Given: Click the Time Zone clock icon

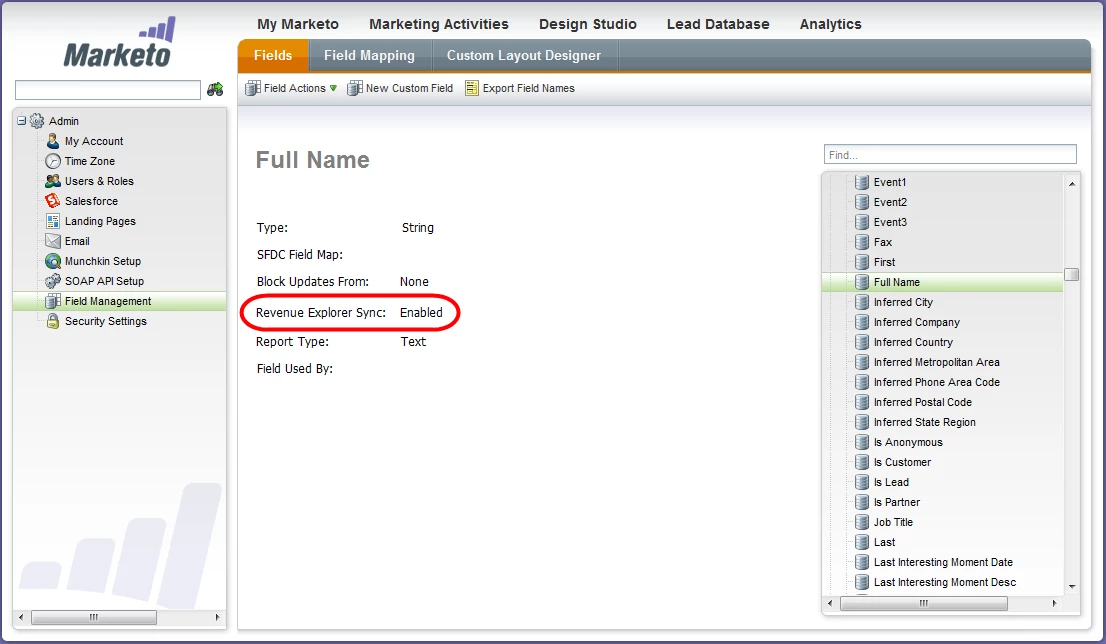Looking at the screenshot, I should (x=53, y=161).
